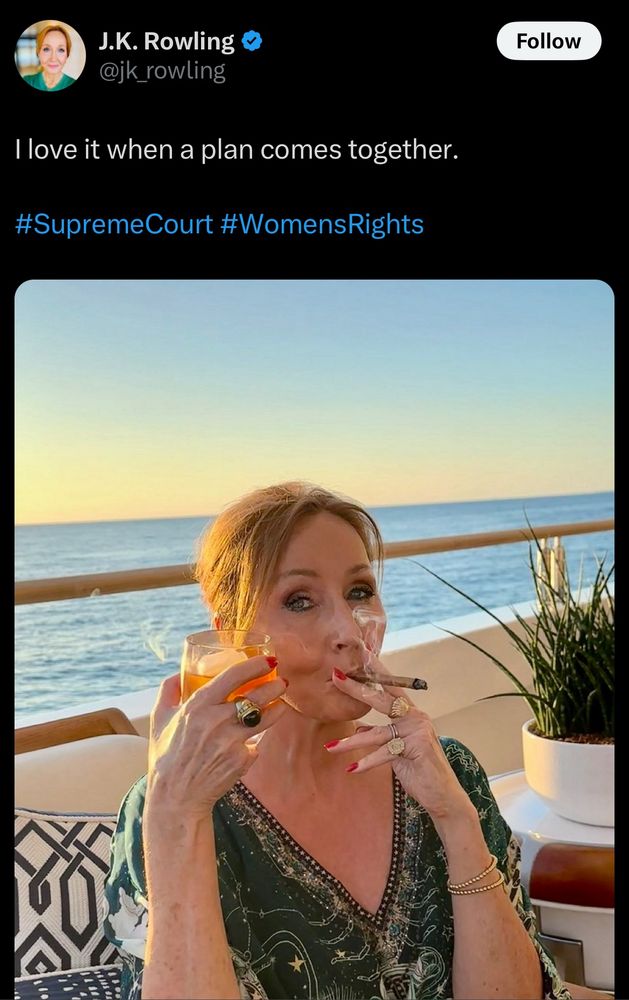629x1000 pixels.
Task: Click the black stone ring in the photo
Action: tap(248, 712)
